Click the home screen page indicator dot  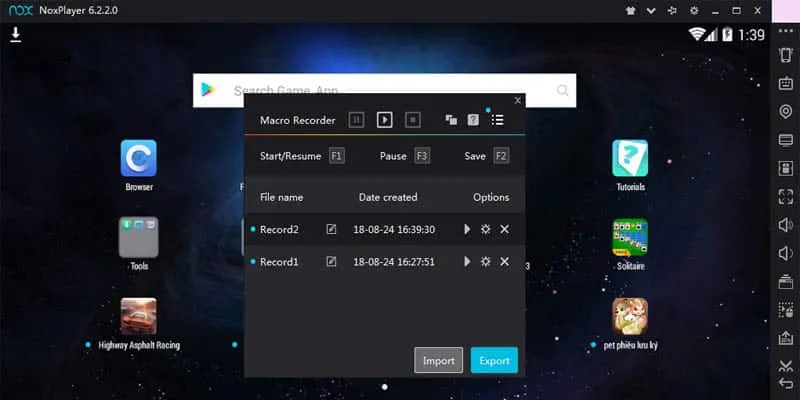coord(385,387)
